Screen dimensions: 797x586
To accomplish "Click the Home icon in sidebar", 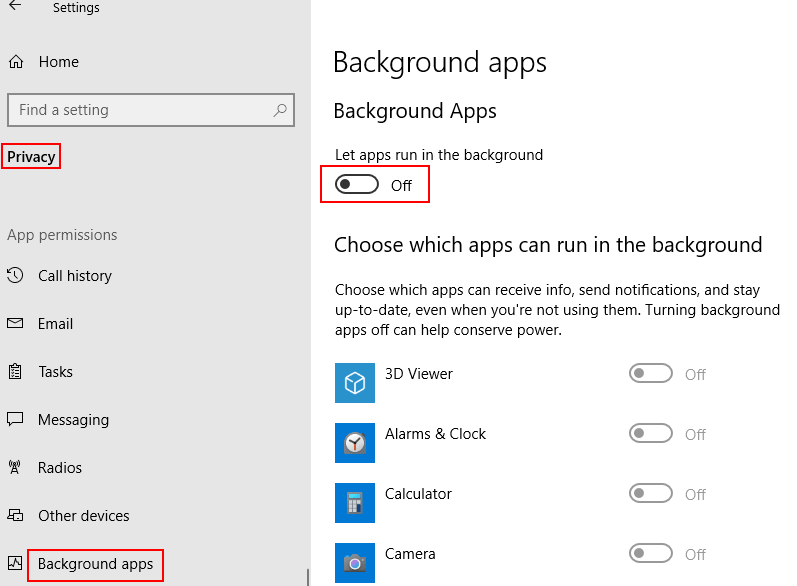I will pos(16,62).
